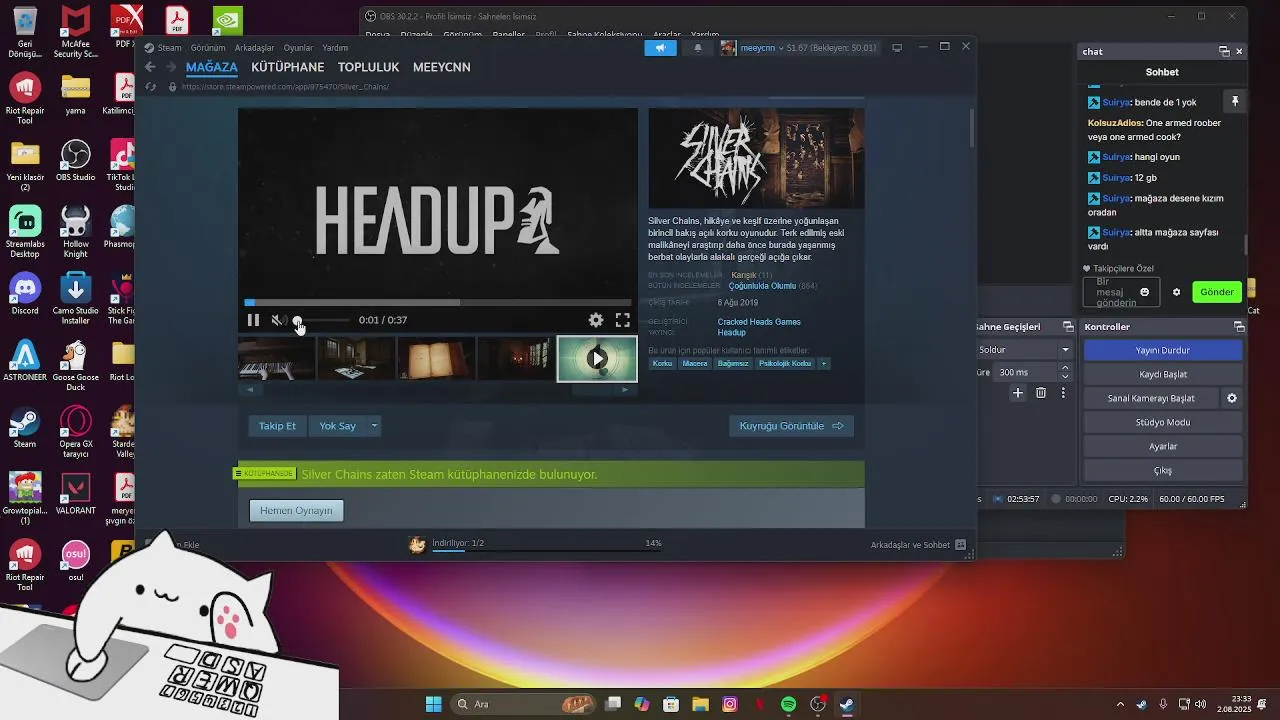Switch Steam to Big Picture mode icon
The image size is (1280, 720).
pyautogui.click(x=897, y=47)
